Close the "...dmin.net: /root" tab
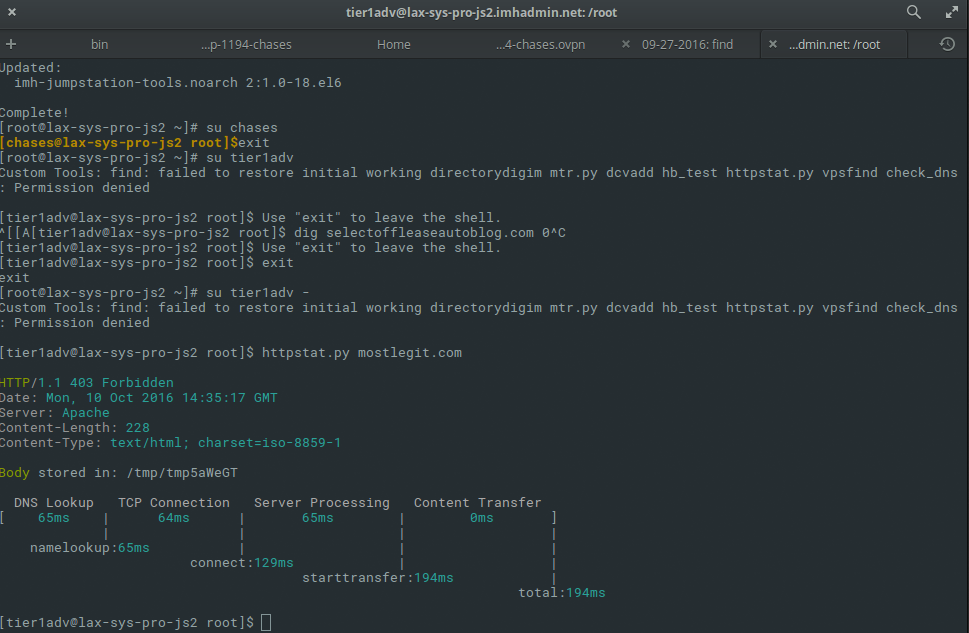Image resolution: width=969 pixels, height=633 pixels. coord(773,45)
